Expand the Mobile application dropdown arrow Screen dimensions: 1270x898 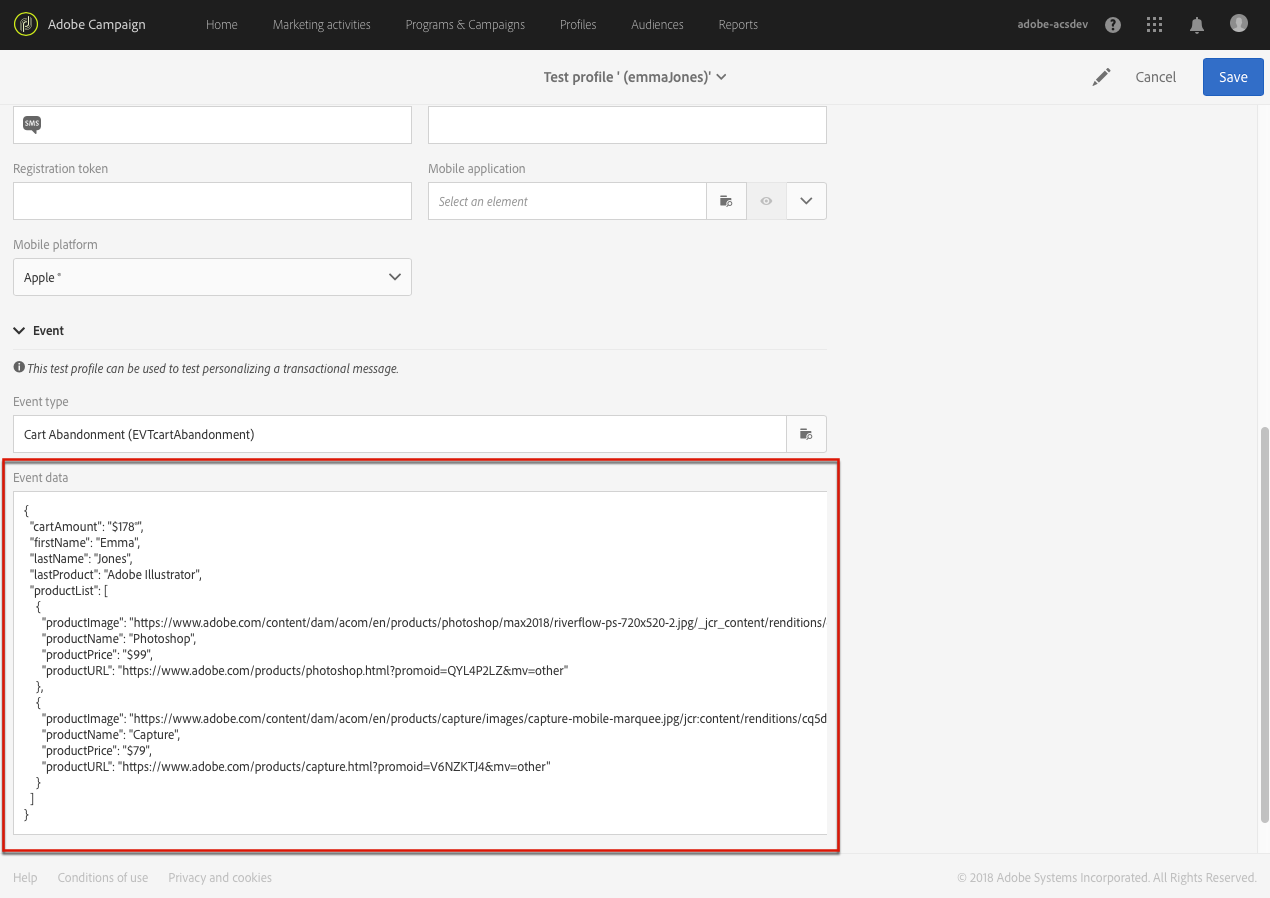(806, 201)
